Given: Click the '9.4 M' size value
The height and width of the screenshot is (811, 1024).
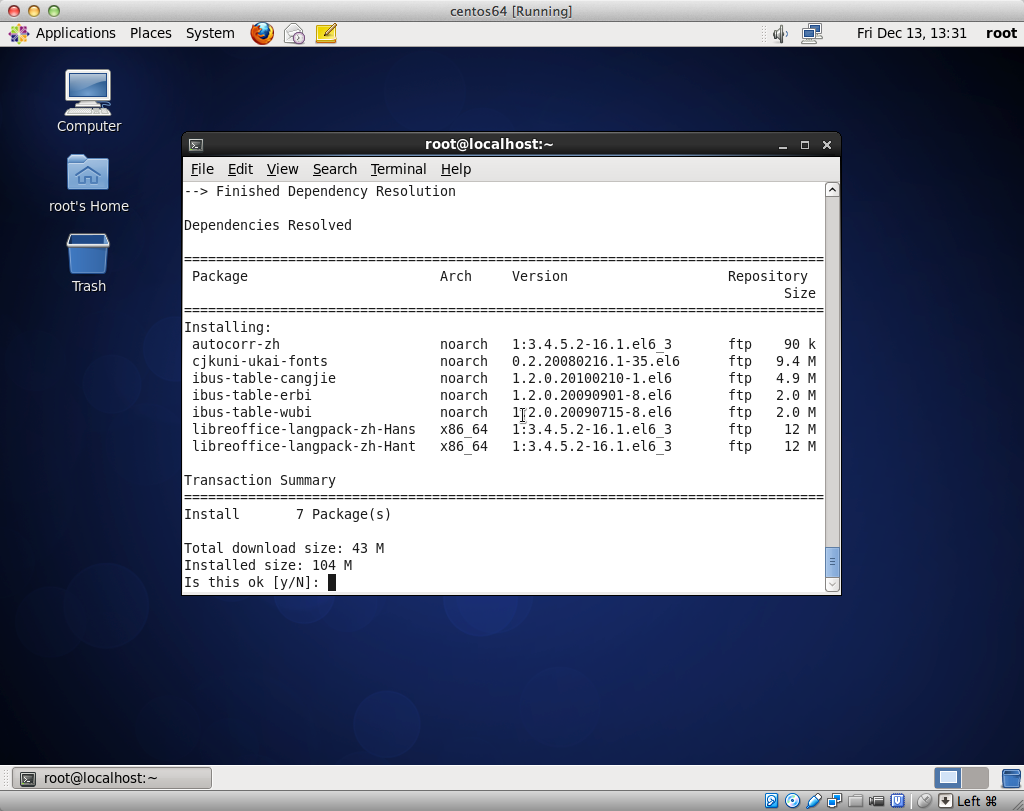Looking at the screenshot, I should point(796,362).
